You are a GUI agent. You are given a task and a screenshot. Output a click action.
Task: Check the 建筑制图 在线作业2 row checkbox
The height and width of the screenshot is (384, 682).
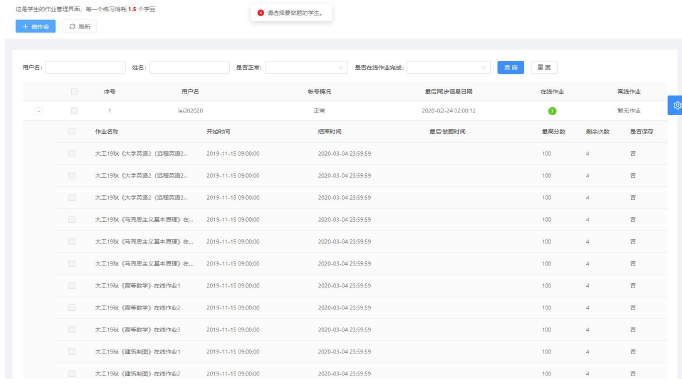[72, 374]
